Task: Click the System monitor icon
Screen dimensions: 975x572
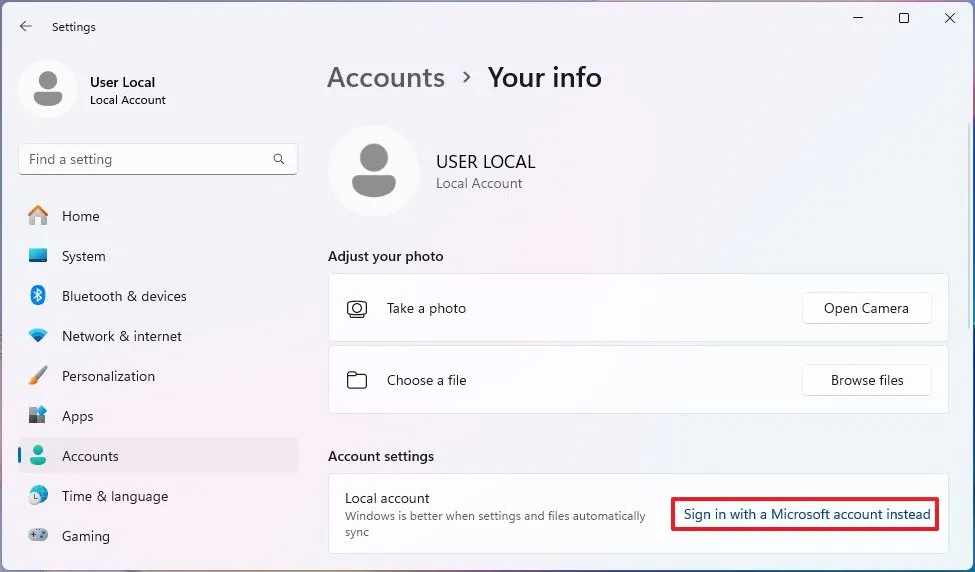Action: pos(38,256)
